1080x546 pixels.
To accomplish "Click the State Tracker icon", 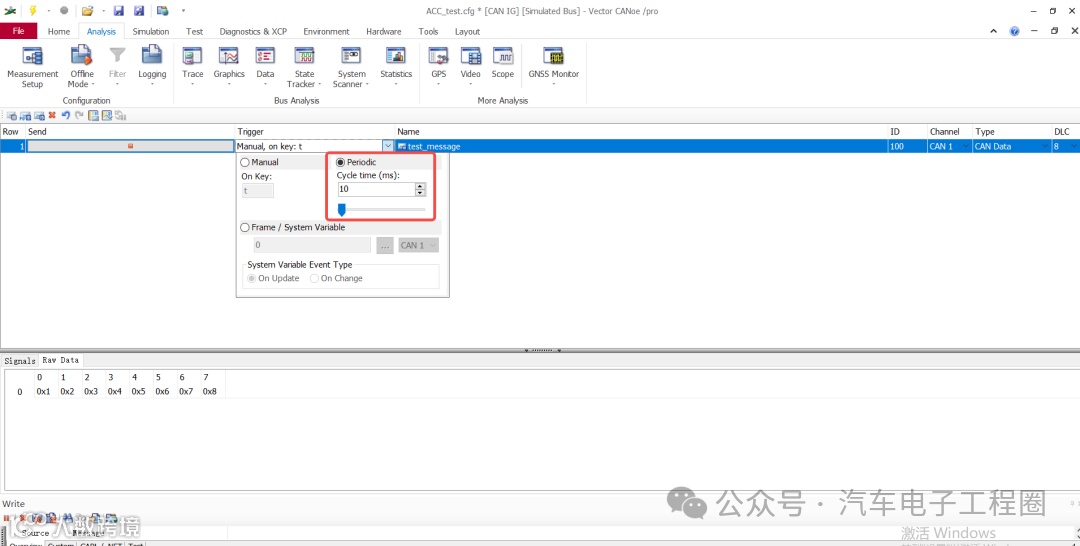I will coord(304,56).
